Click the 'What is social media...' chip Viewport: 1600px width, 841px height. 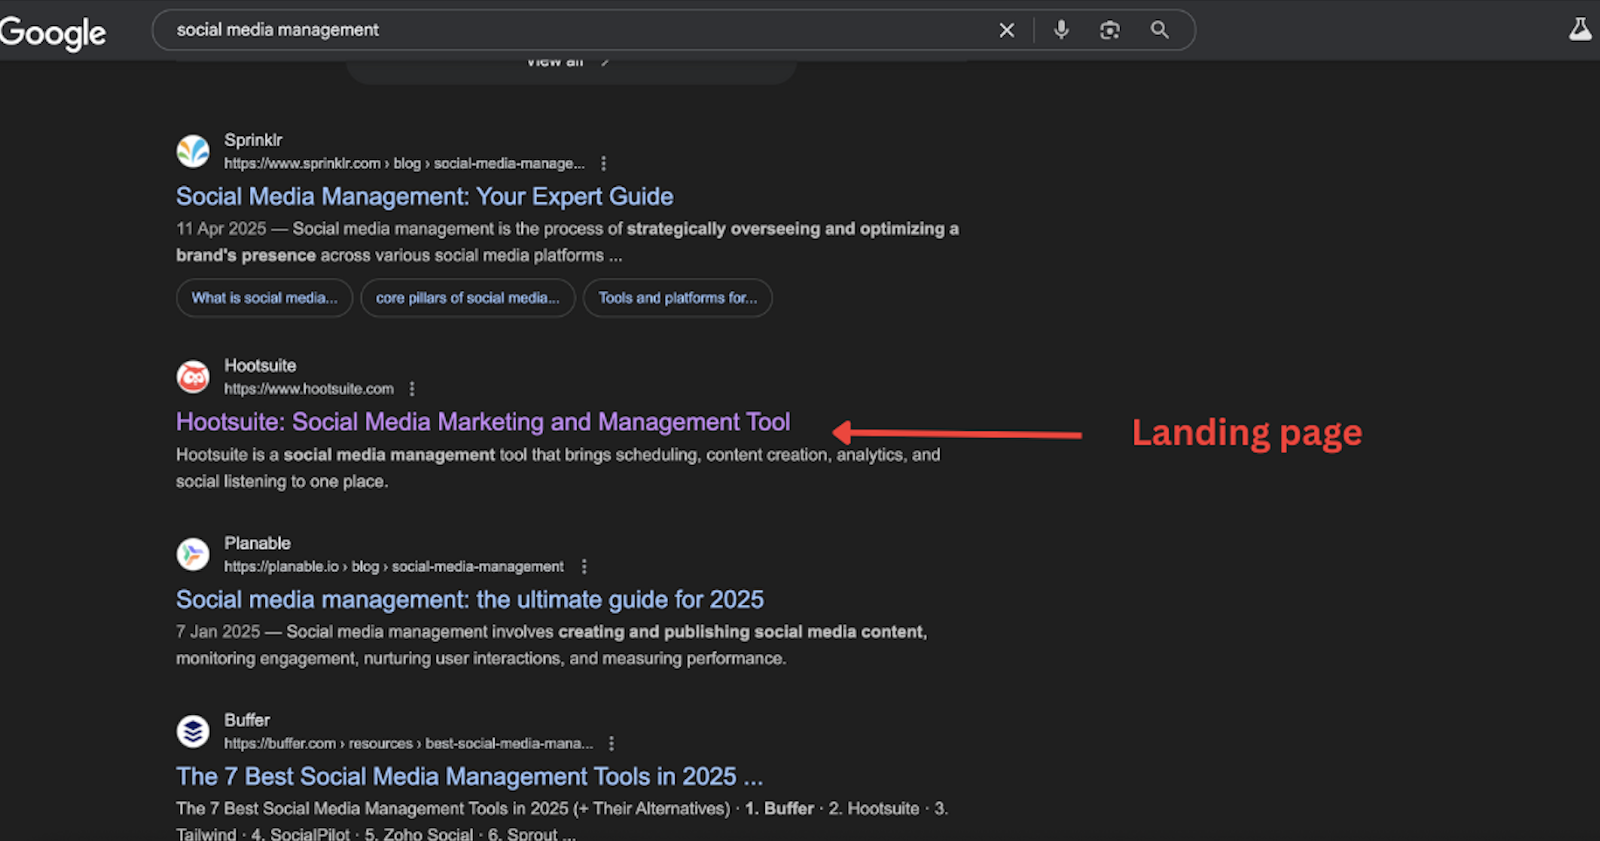pos(264,298)
